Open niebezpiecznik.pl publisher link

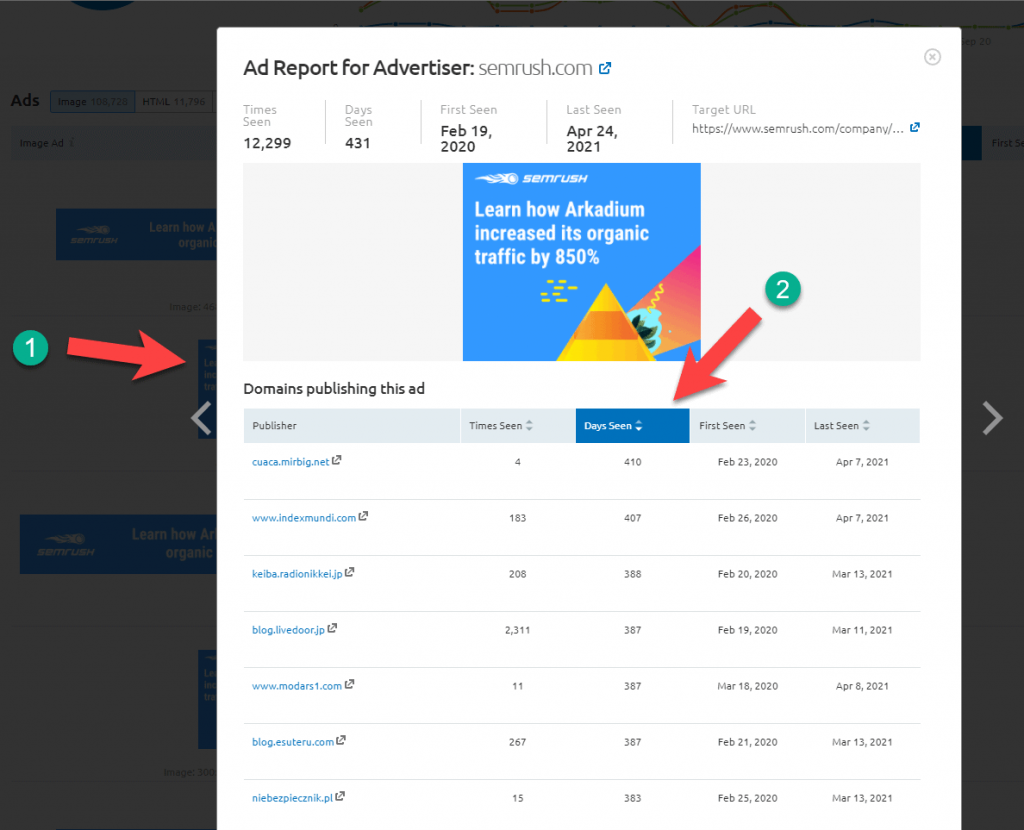(x=292, y=798)
